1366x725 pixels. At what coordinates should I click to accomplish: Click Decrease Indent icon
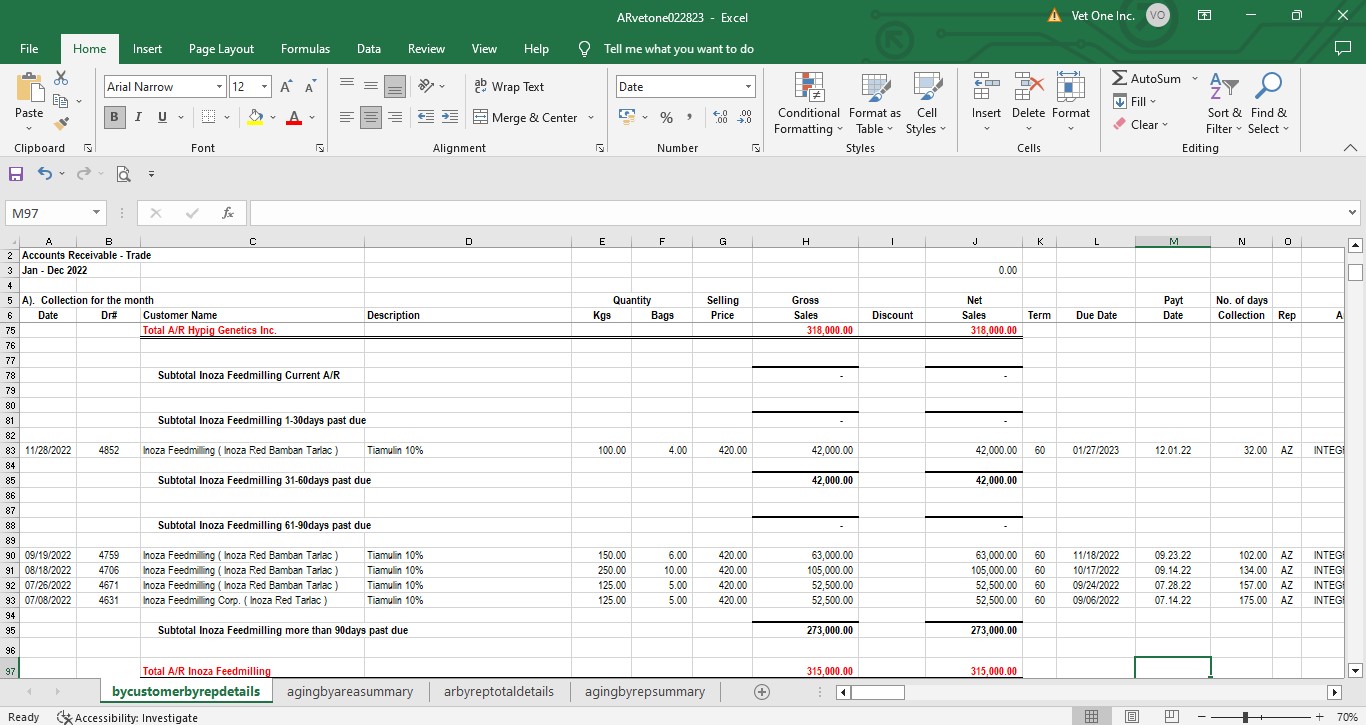[426, 117]
